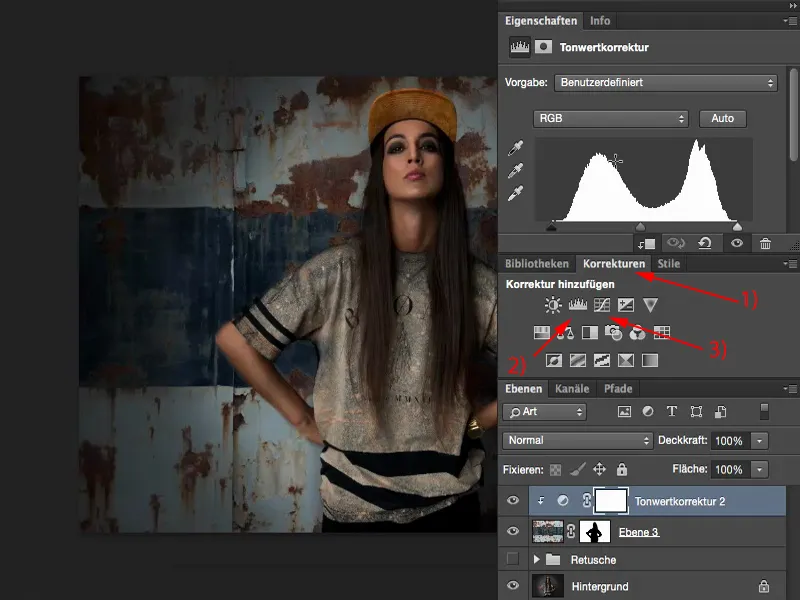The width and height of the screenshot is (800, 600).
Task: Lock transparent pixels
Action: point(555,470)
